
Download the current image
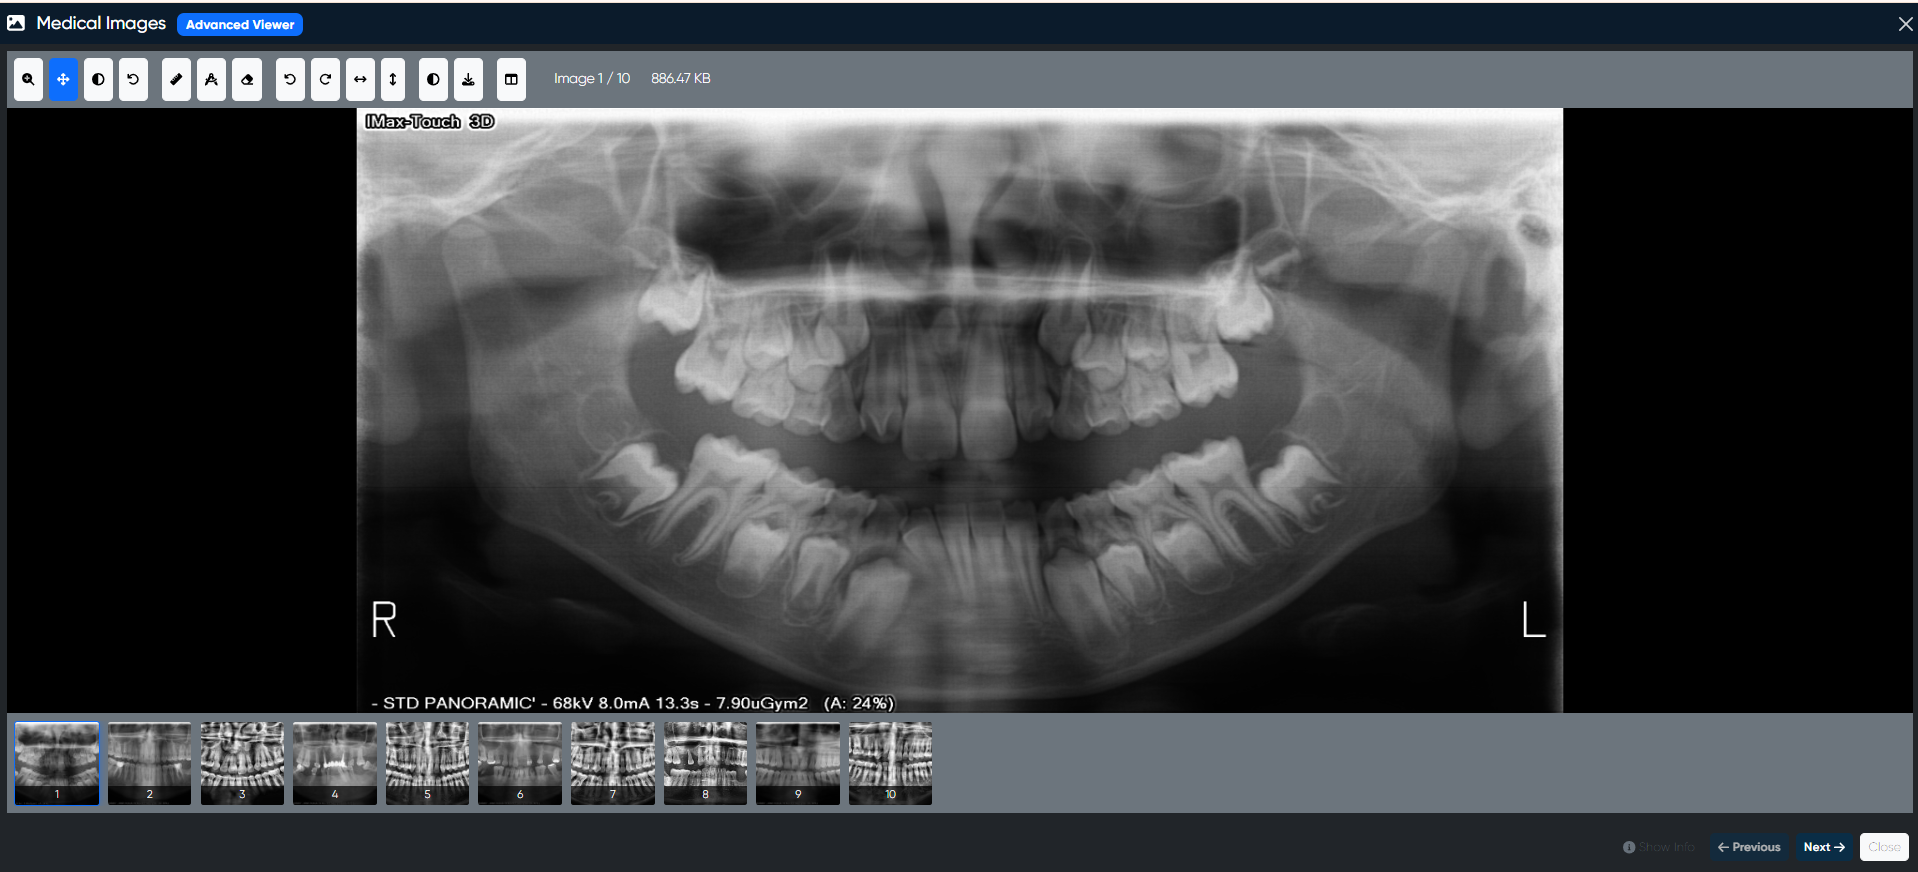click(468, 79)
